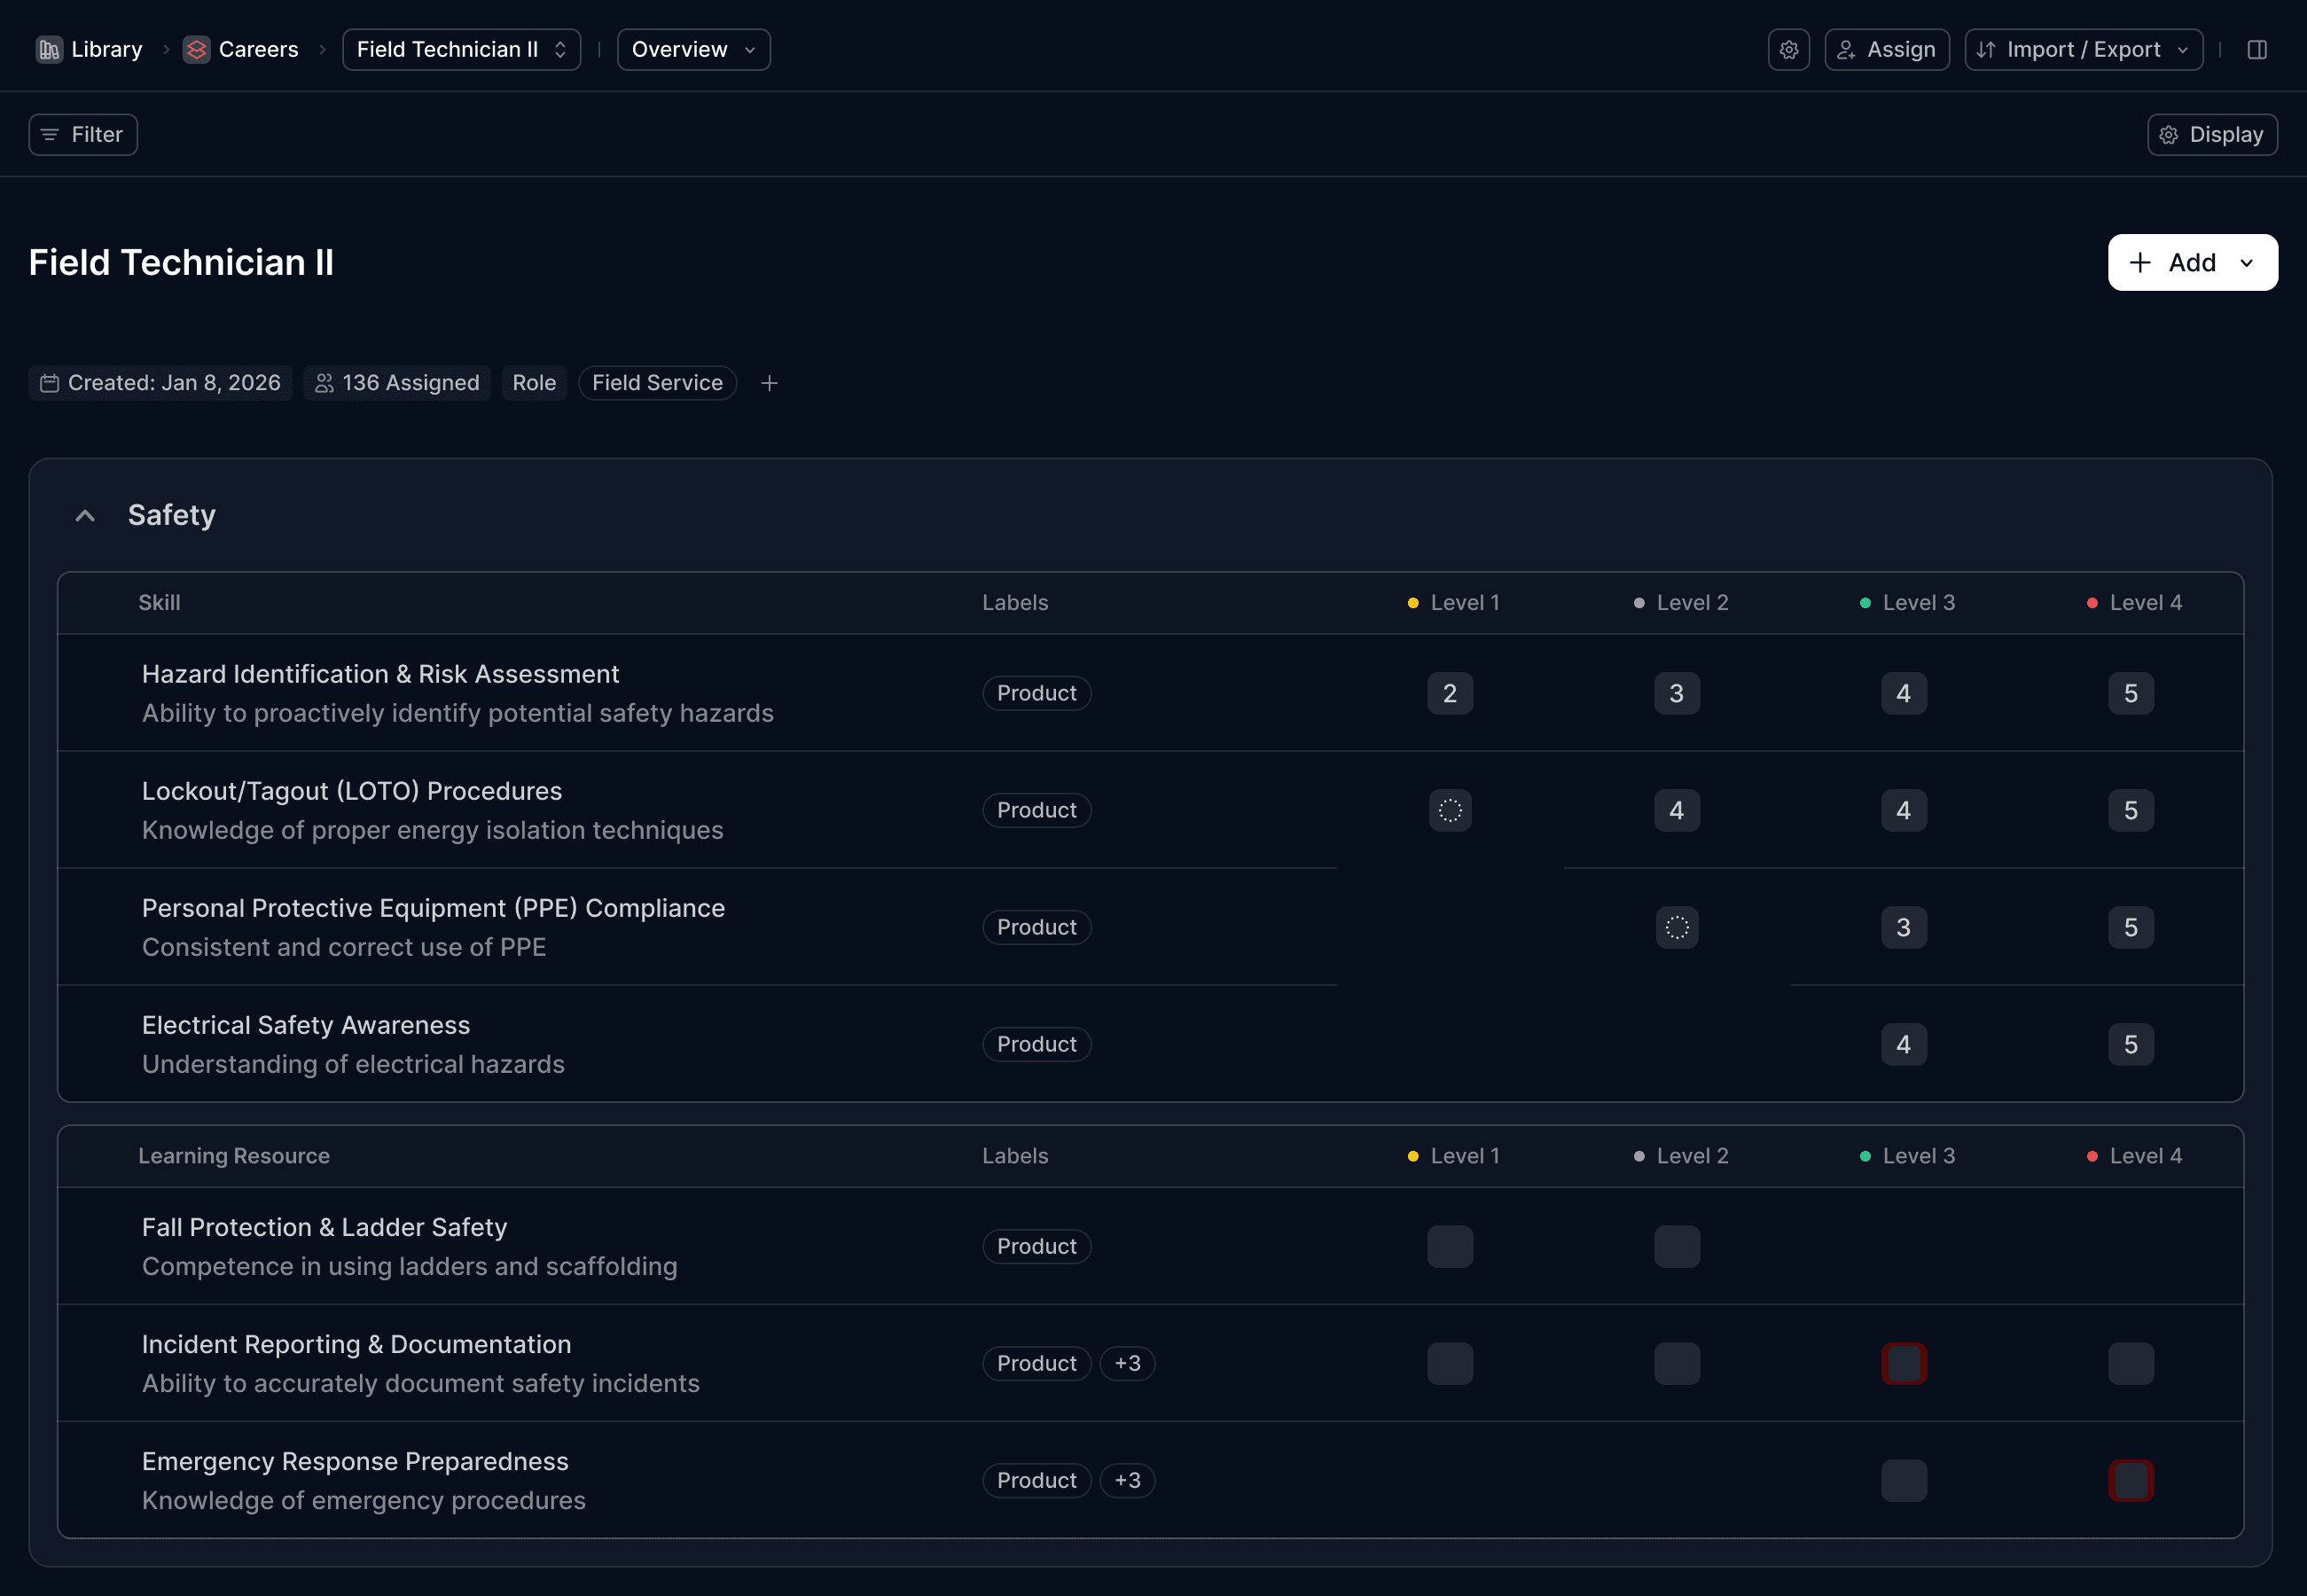This screenshot has width=2307, height=1596.
Task: Click Hazard Identification Level 1 value 2
Action: [x=1449, y=693]
